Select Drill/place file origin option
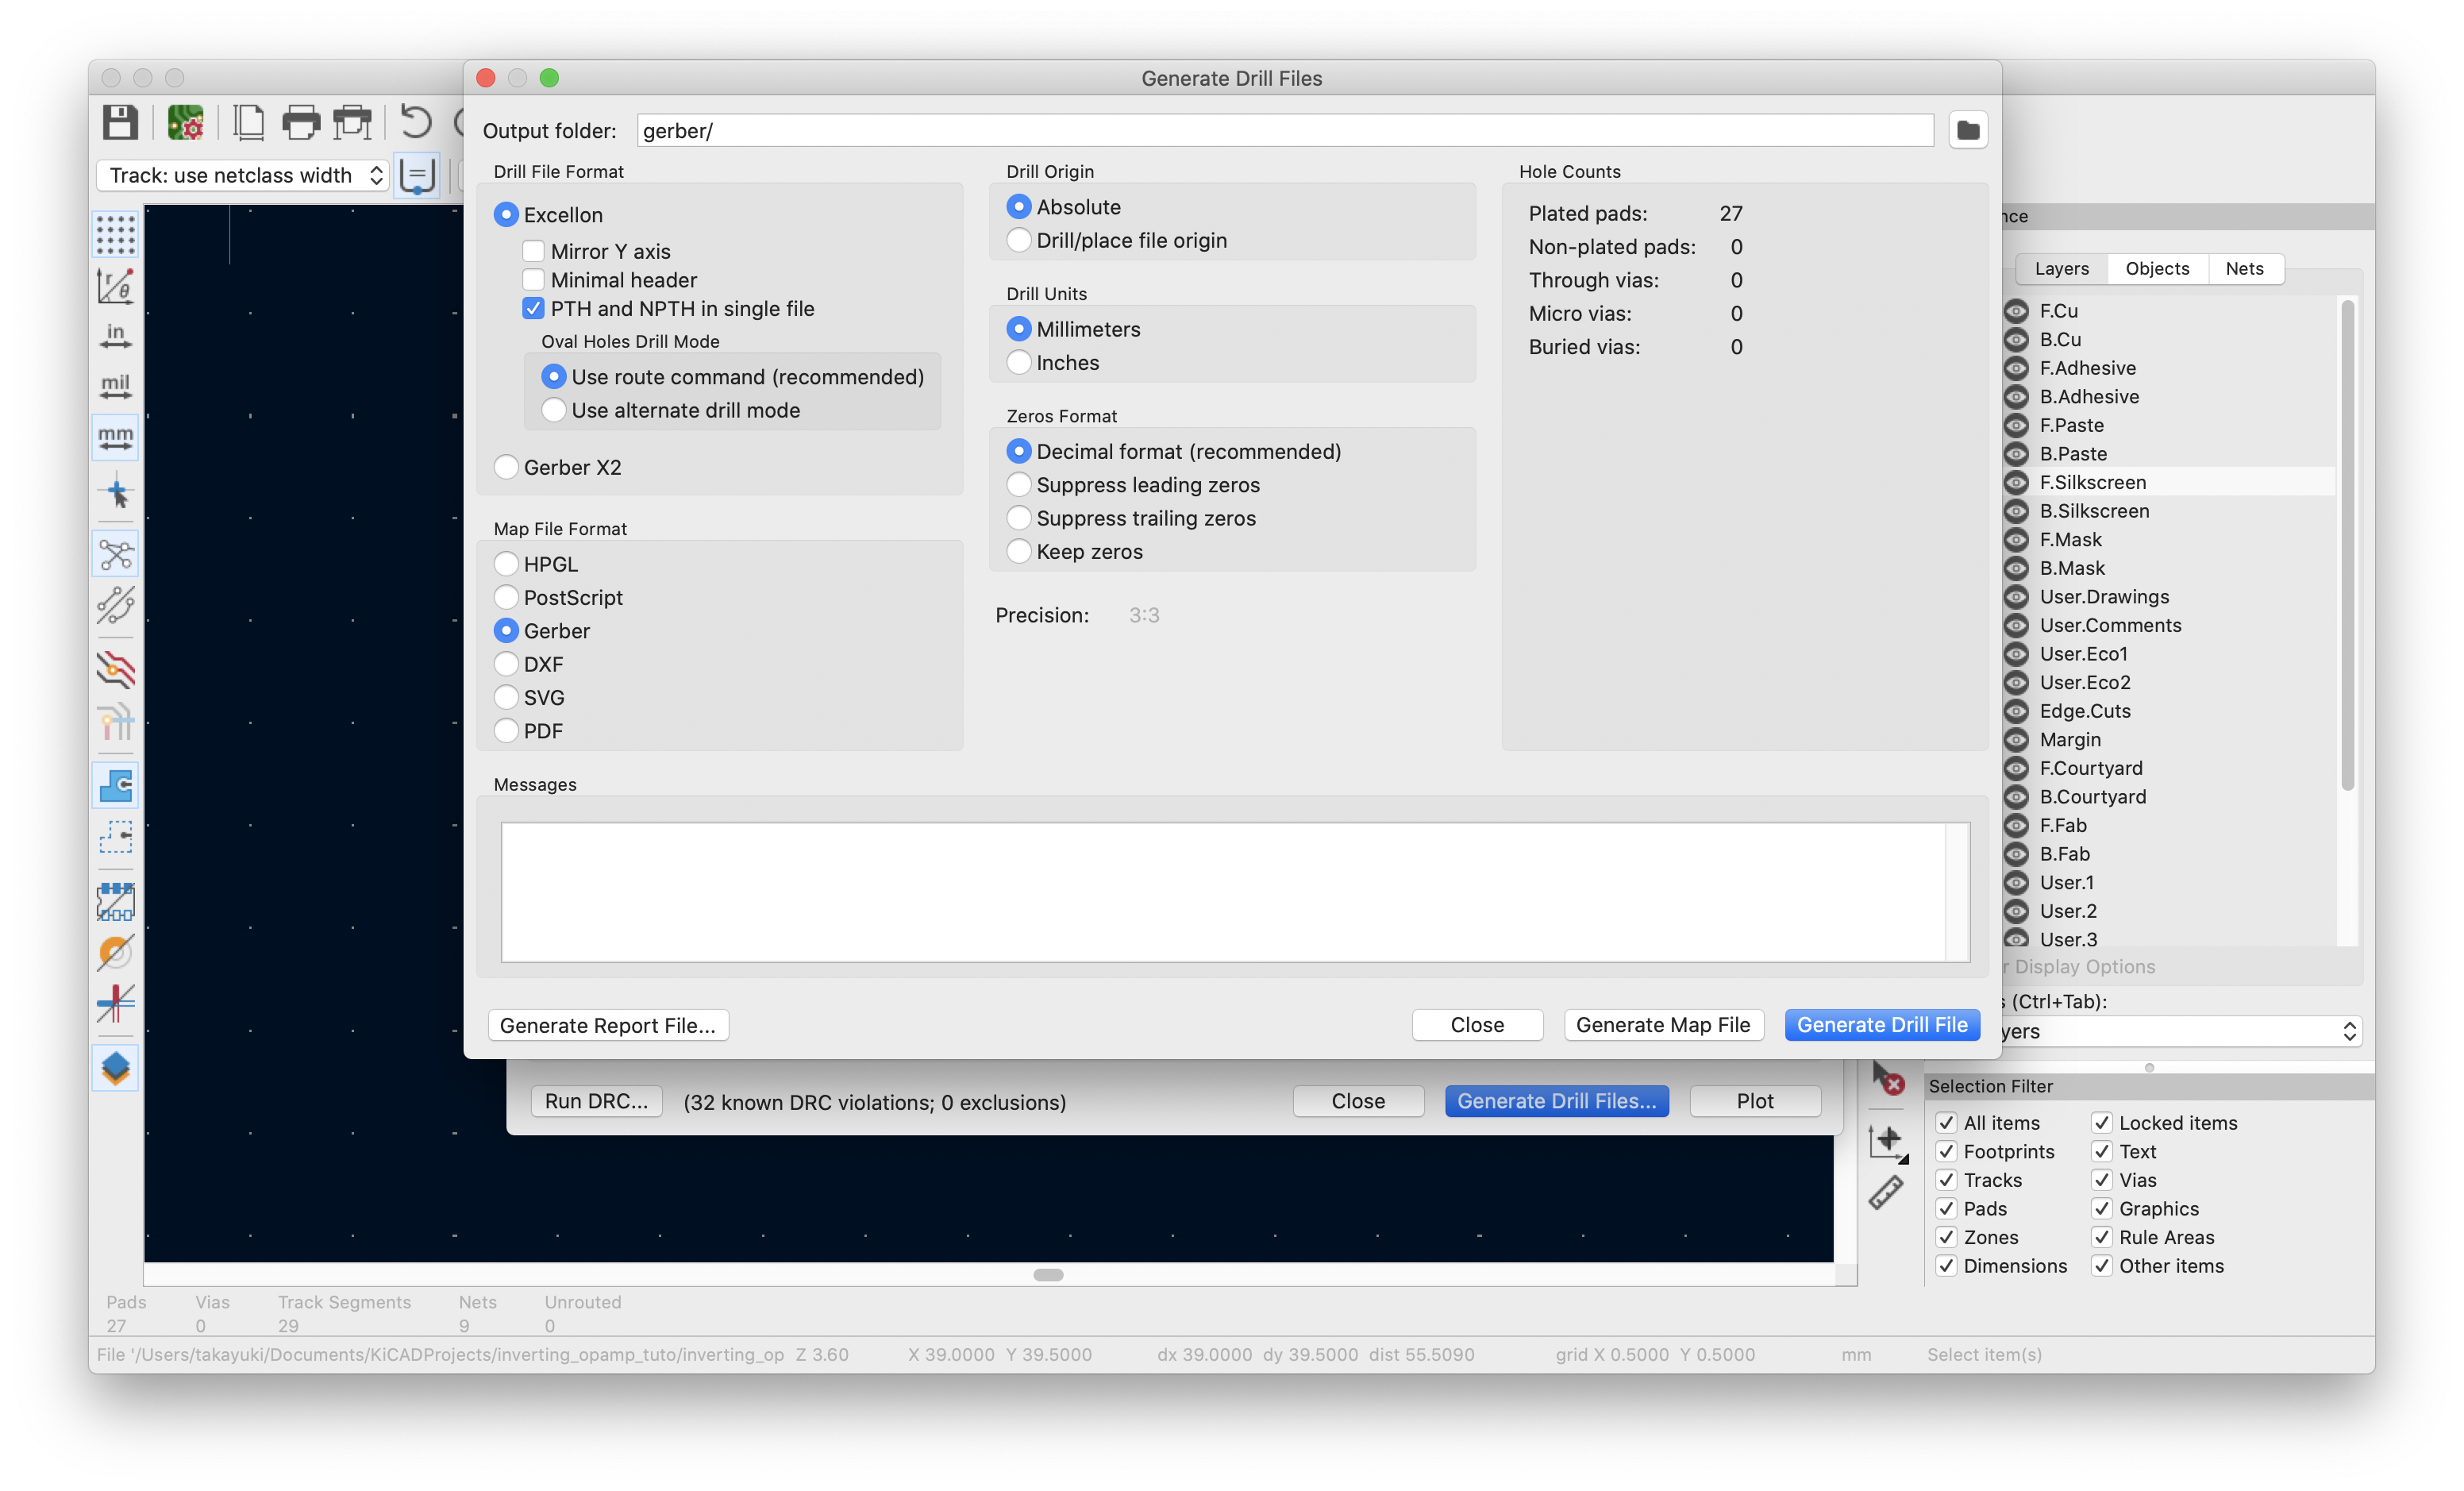The height and width of the screenshot is (1491, 2464). tap(1018, 240)
